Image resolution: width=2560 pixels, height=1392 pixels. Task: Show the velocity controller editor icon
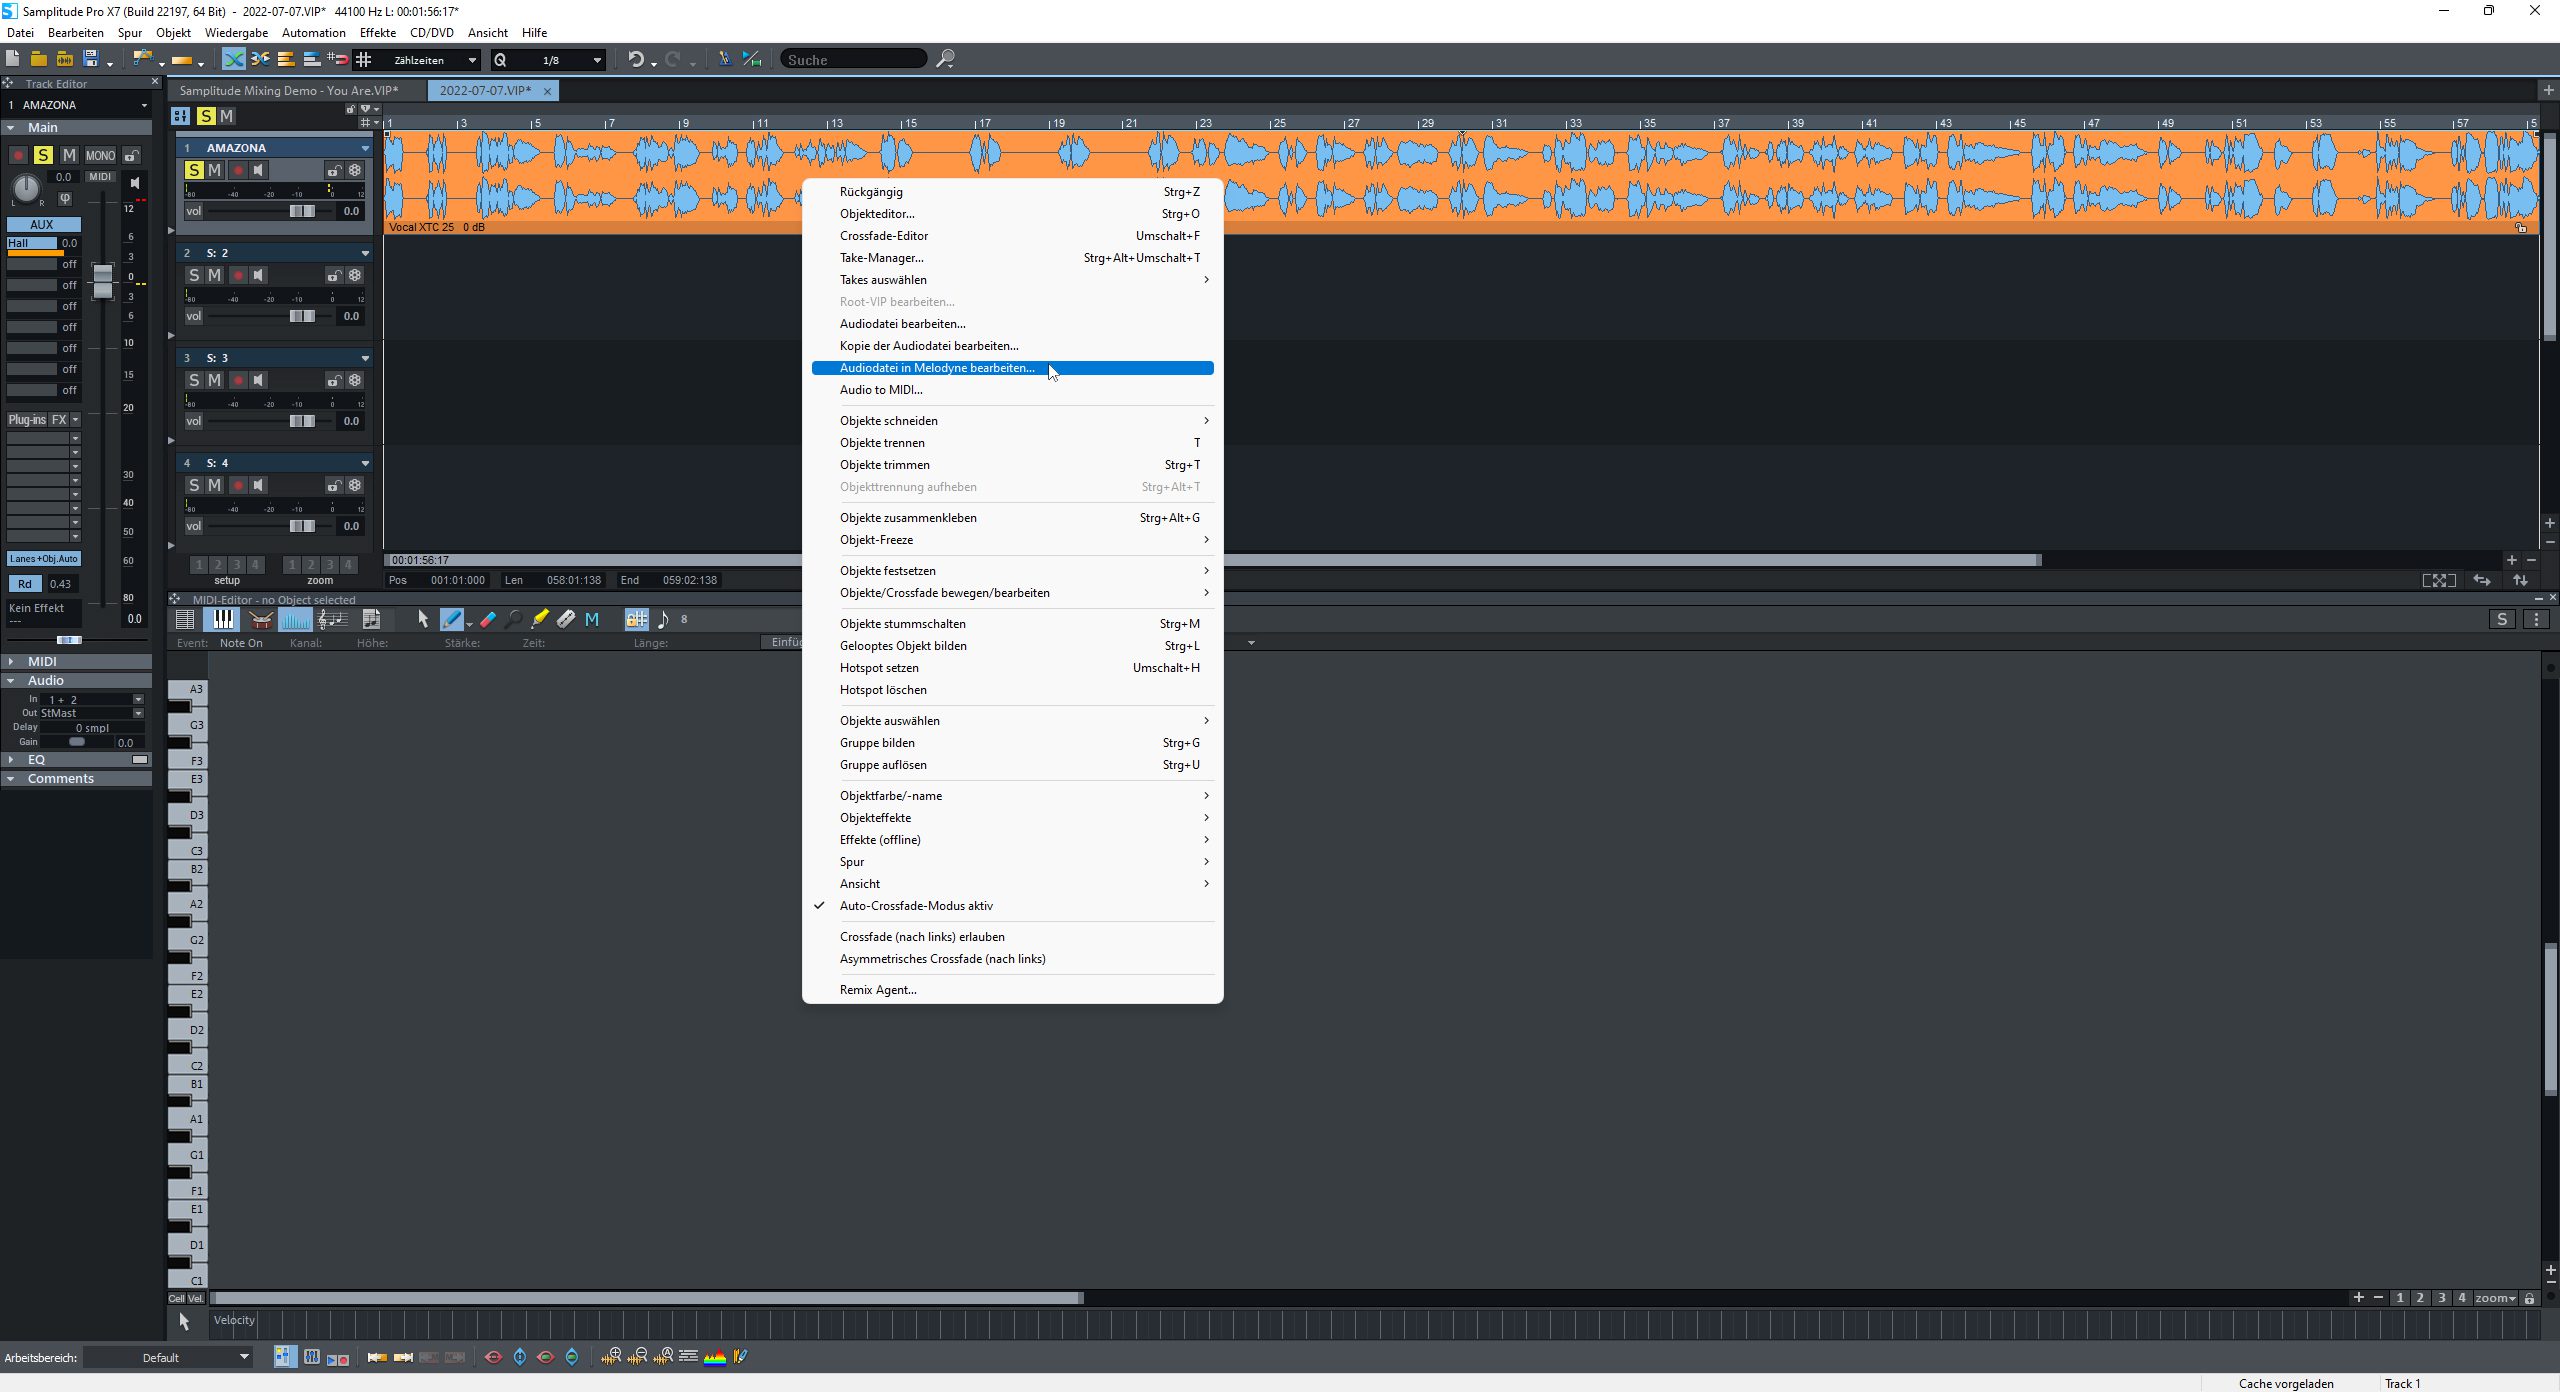point(295,620)
